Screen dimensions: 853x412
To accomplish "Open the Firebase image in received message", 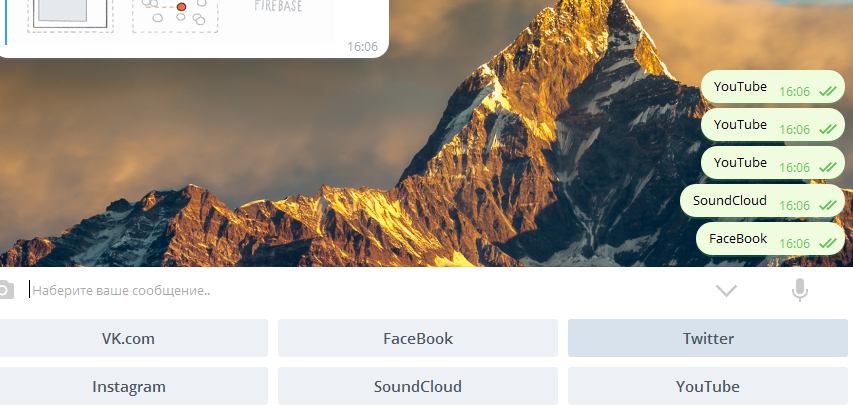I will (278, 7).
